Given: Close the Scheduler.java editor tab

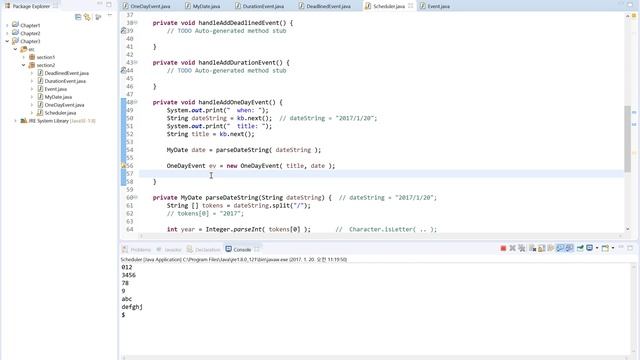Looking at the screenshot, I should click(x=411, y=6).
